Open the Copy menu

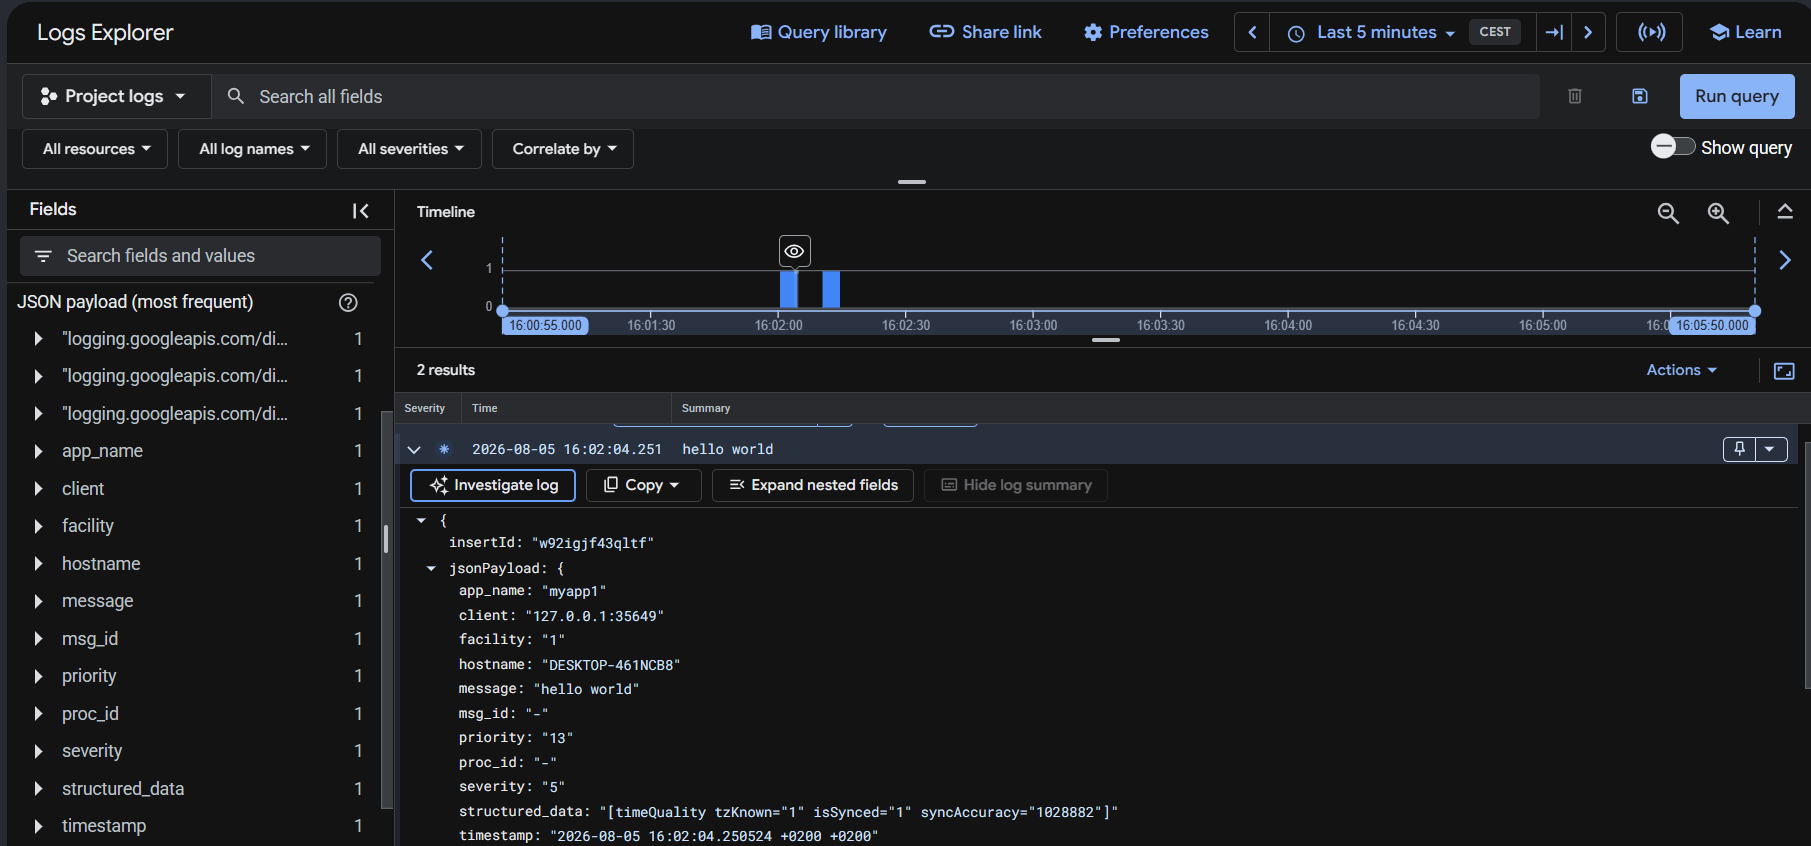(x=642, y=485)
